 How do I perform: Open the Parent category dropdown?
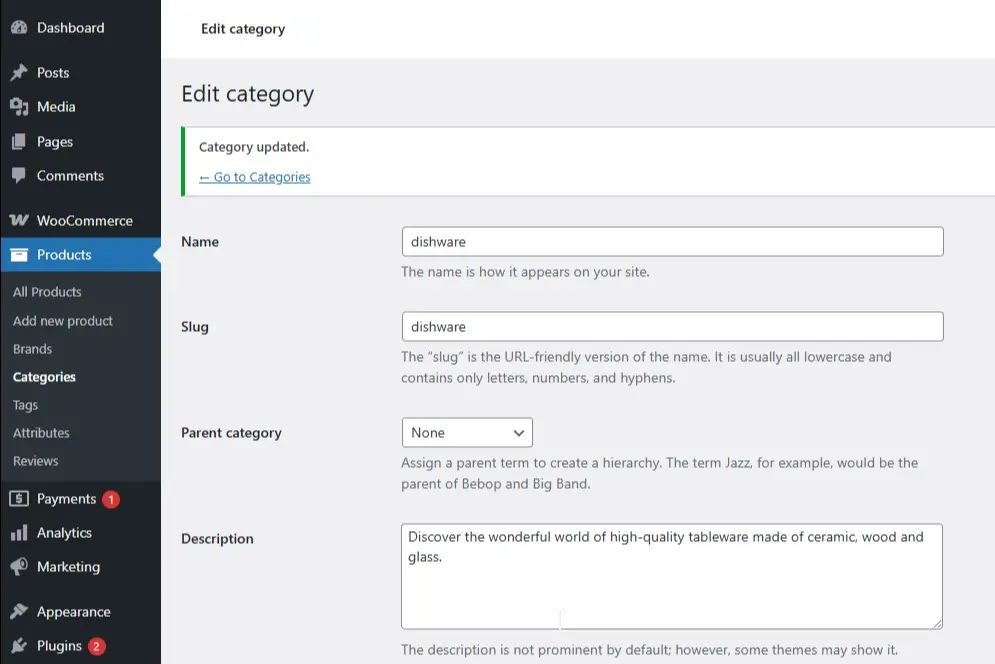[466, 432]
